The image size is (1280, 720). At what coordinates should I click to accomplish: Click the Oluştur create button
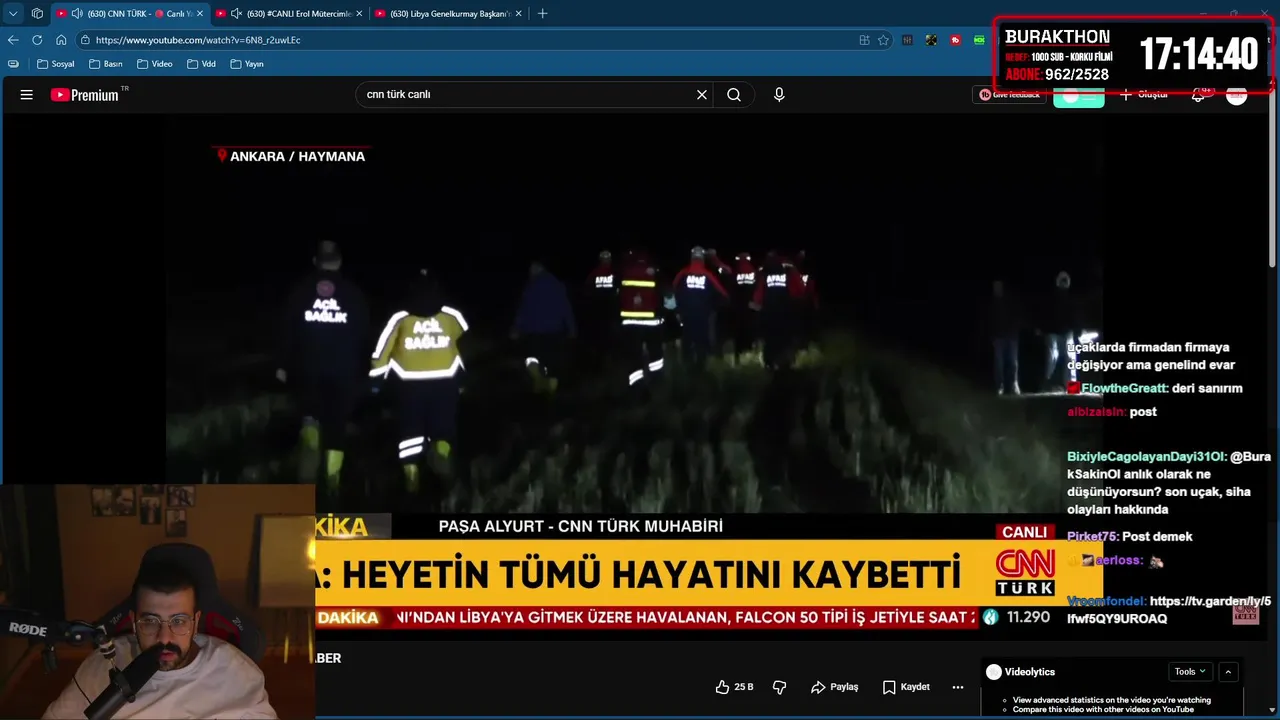[1144, 95]
